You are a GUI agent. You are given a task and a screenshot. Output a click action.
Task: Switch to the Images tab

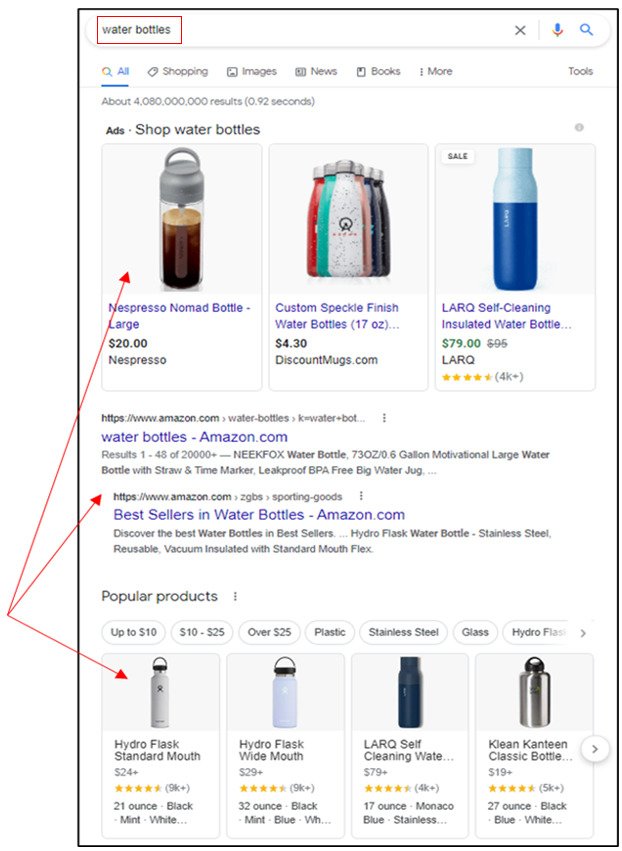(252, 72)
